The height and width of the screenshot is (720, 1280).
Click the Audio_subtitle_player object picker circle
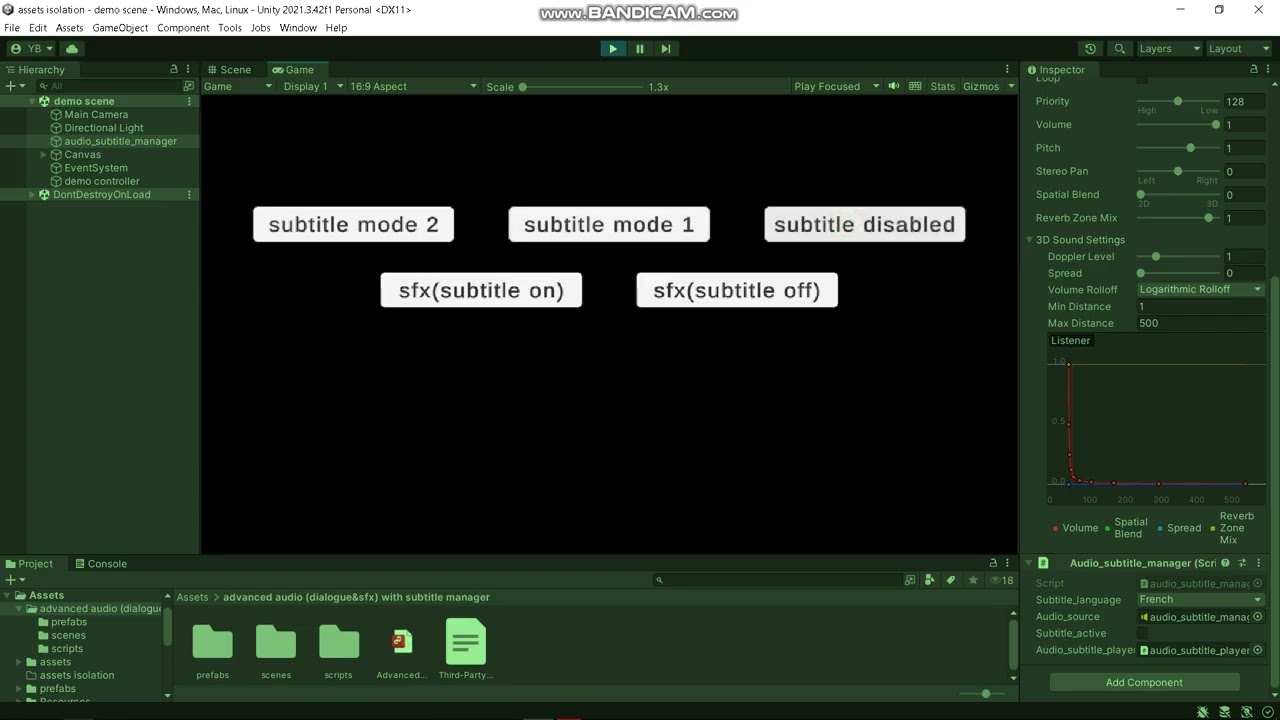[x=1258, y=650]
